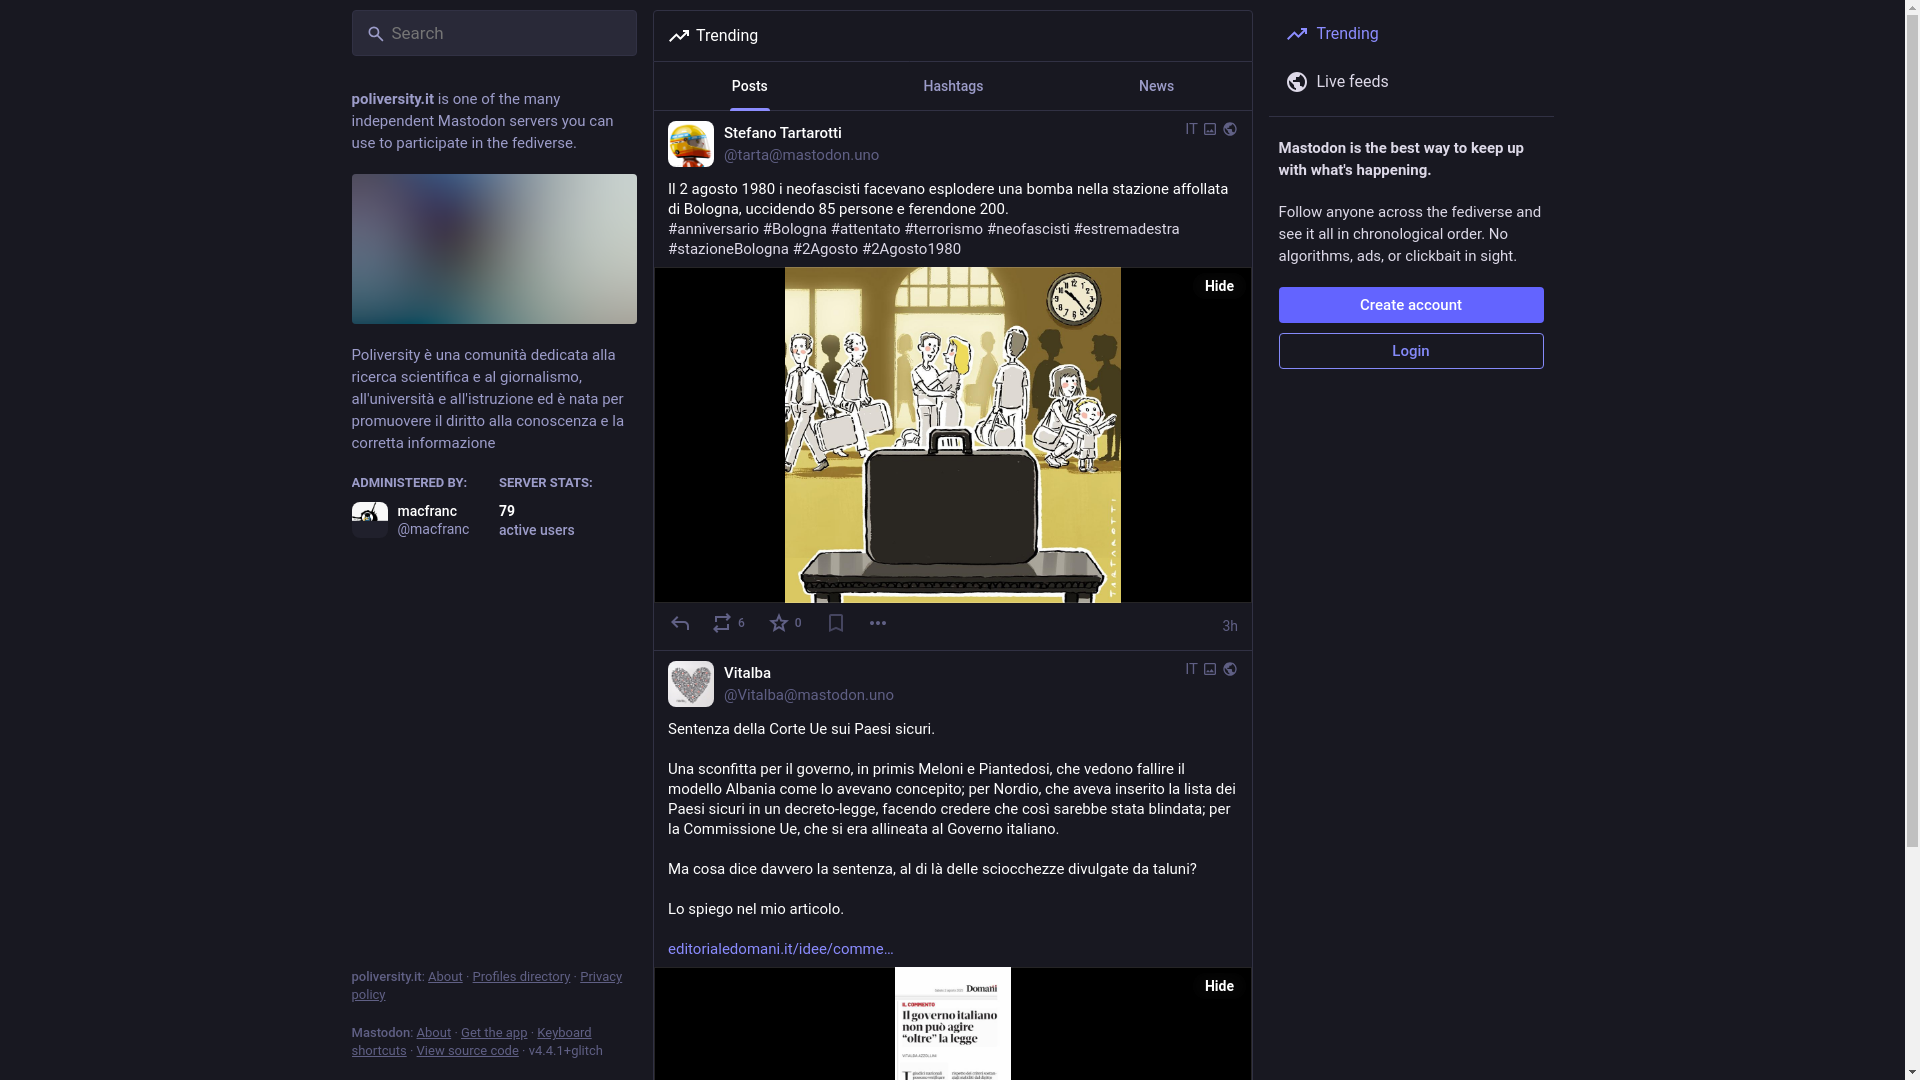Click the blurred server banner image
Screen dimensions: 1920x1080
tap(494, 249)
